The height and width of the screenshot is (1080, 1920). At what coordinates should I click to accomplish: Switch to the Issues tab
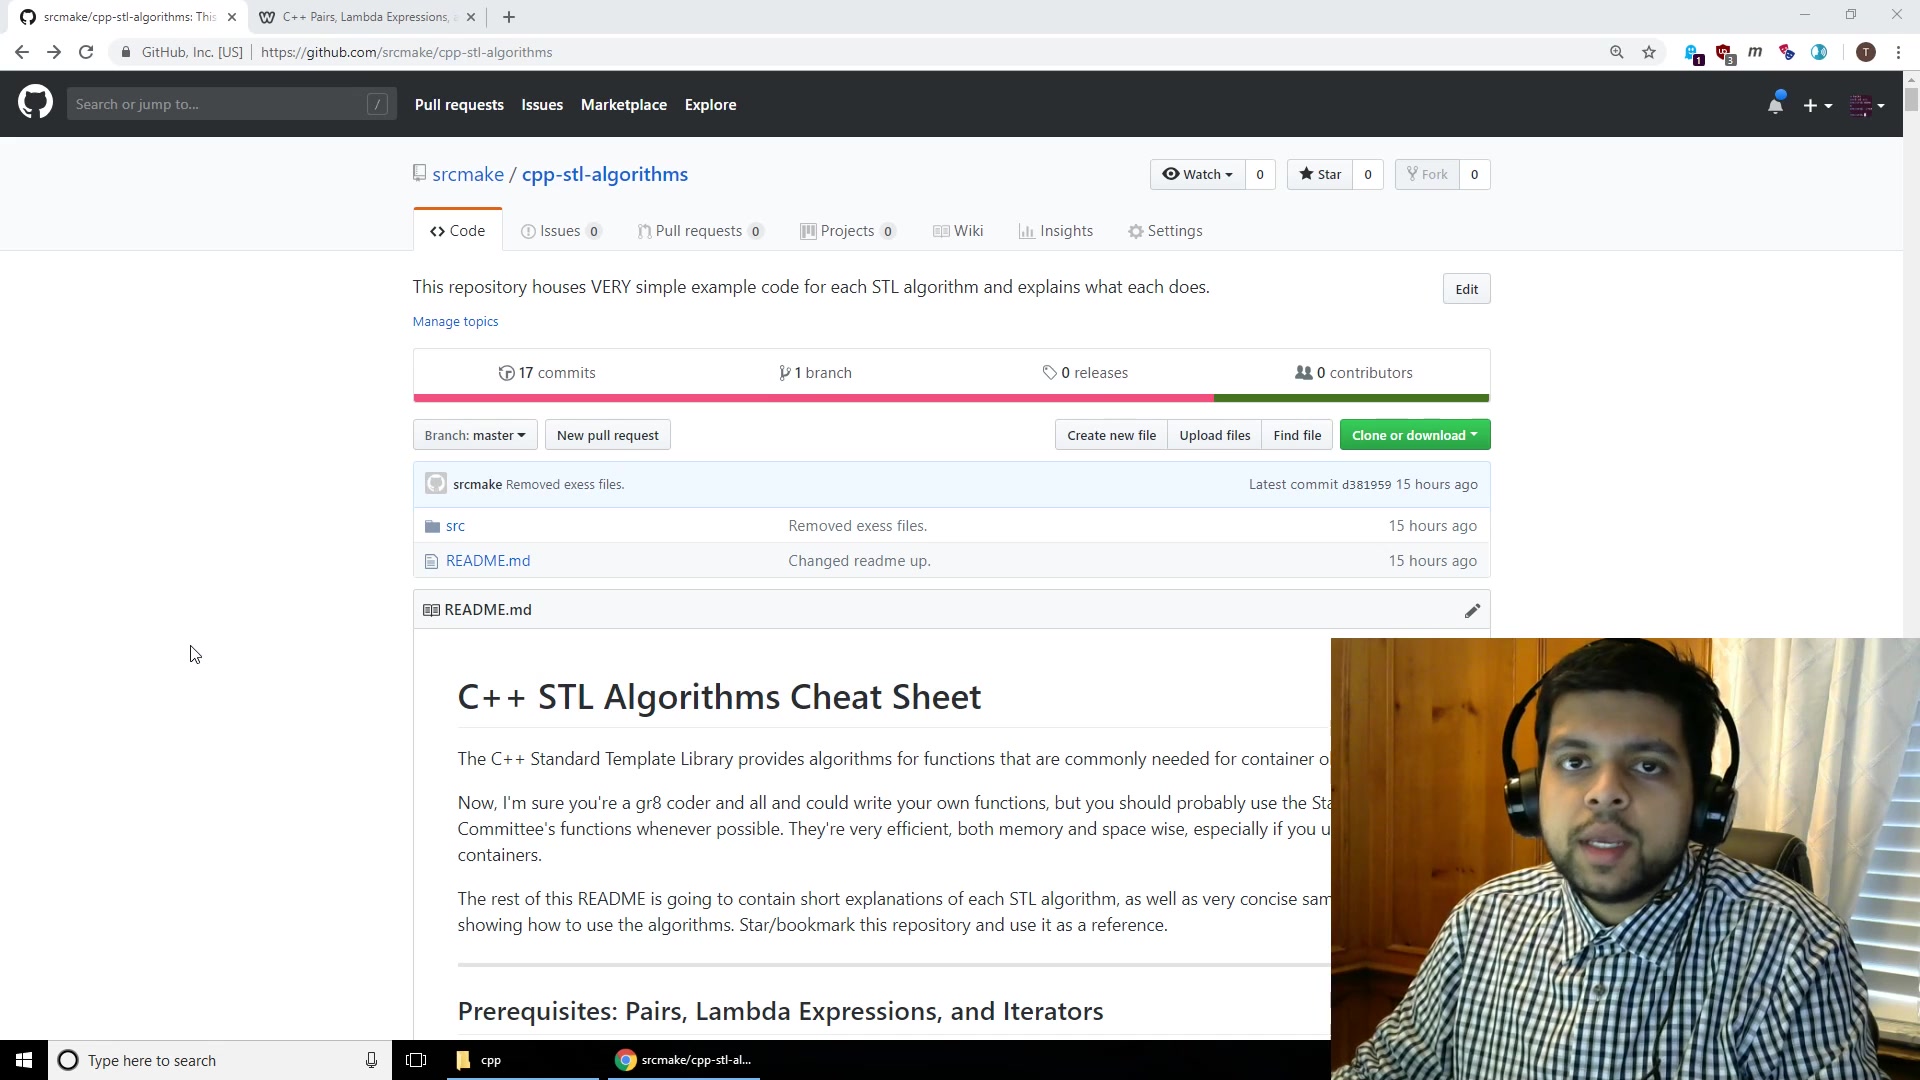click(x=561, y=231)
